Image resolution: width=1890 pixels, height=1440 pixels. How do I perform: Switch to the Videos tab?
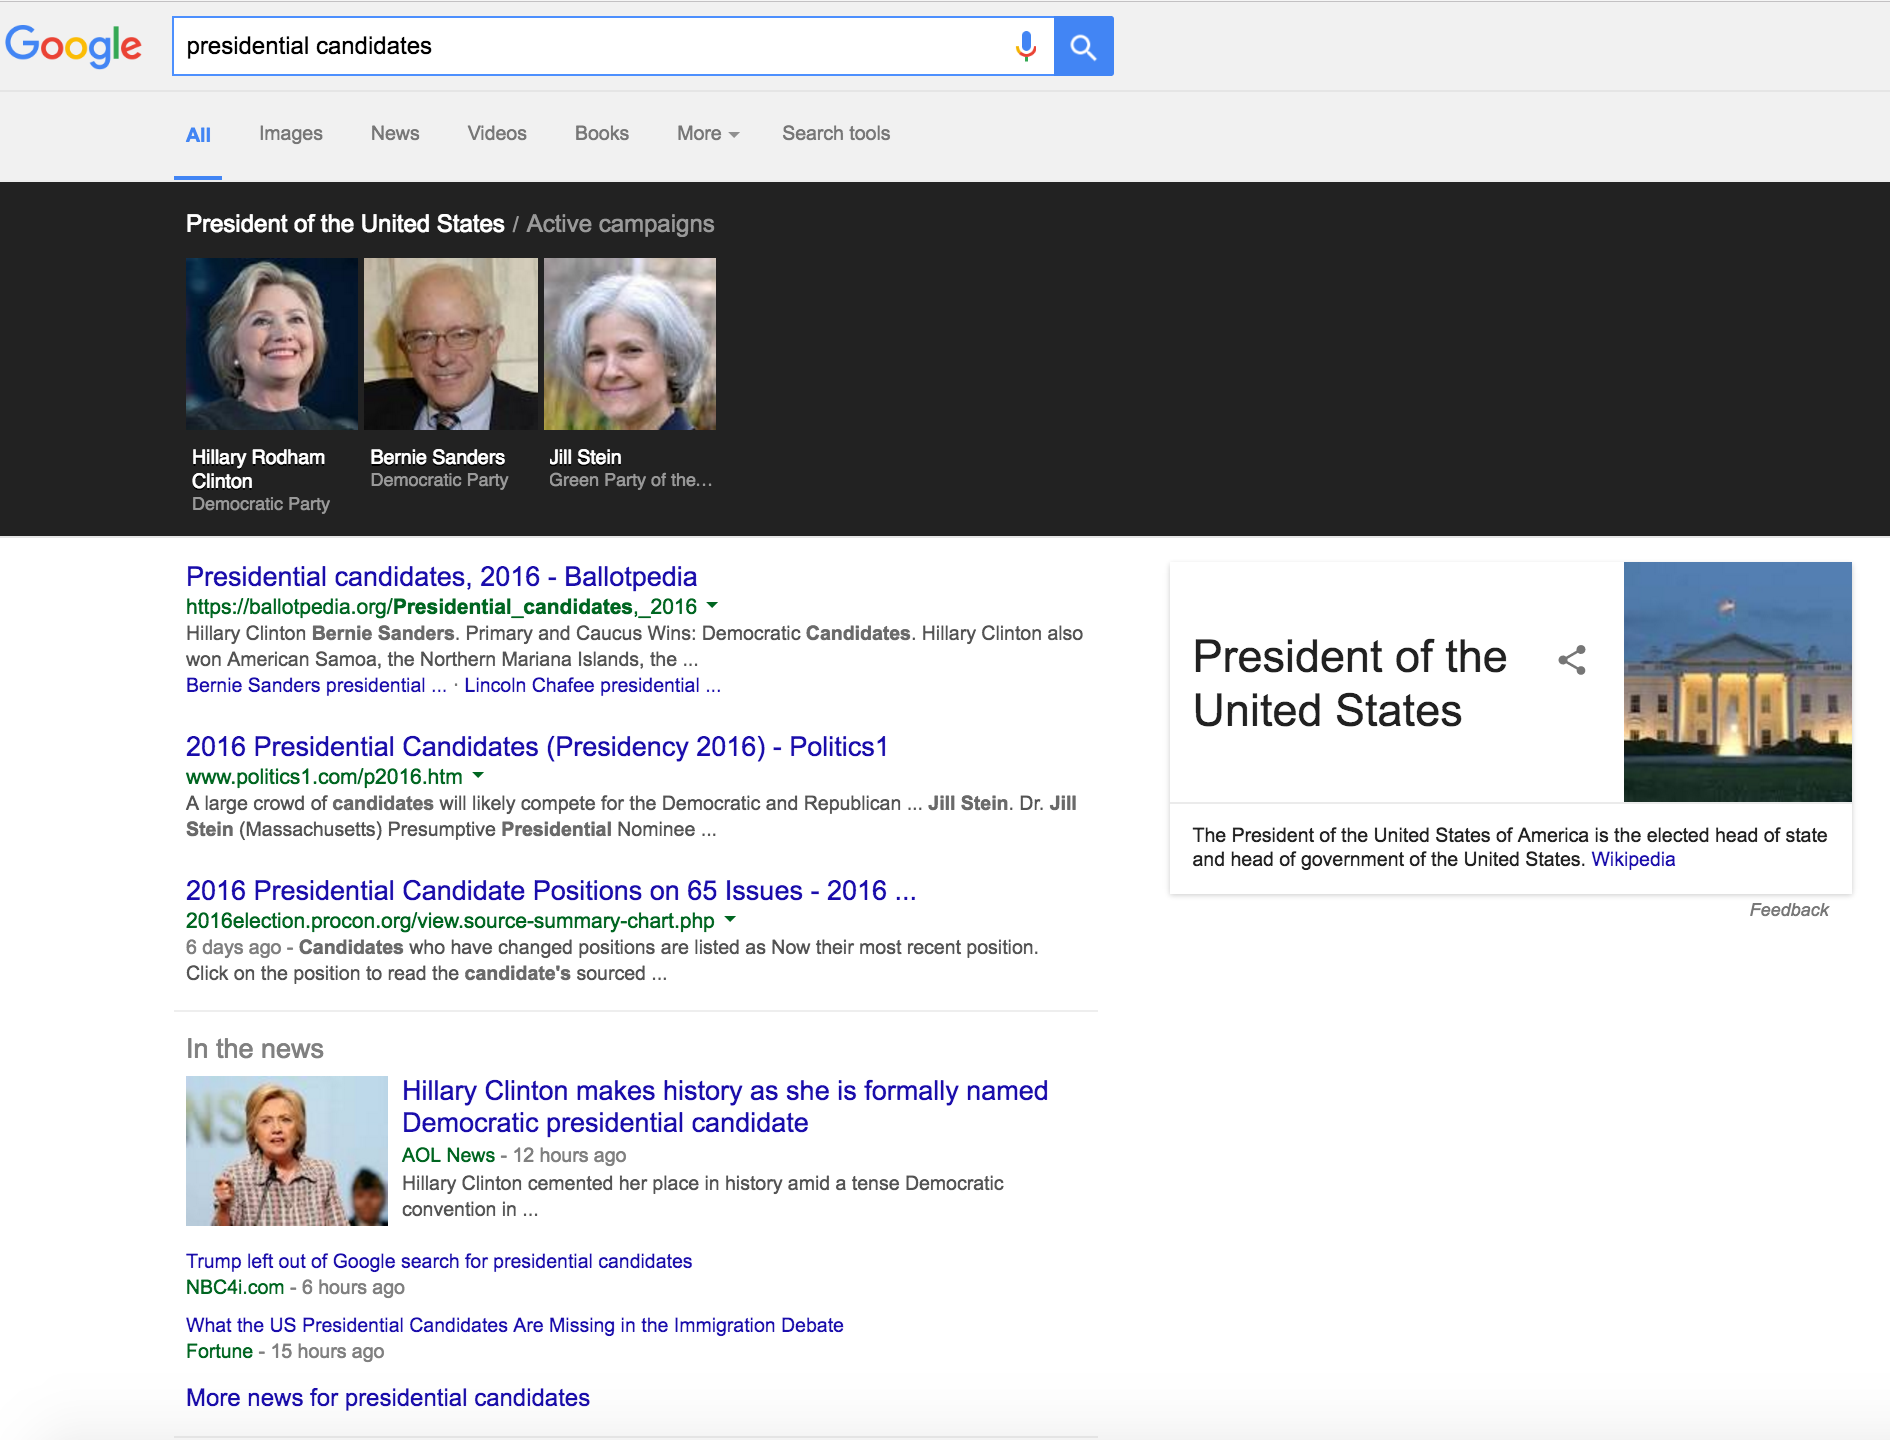(497, 134)
